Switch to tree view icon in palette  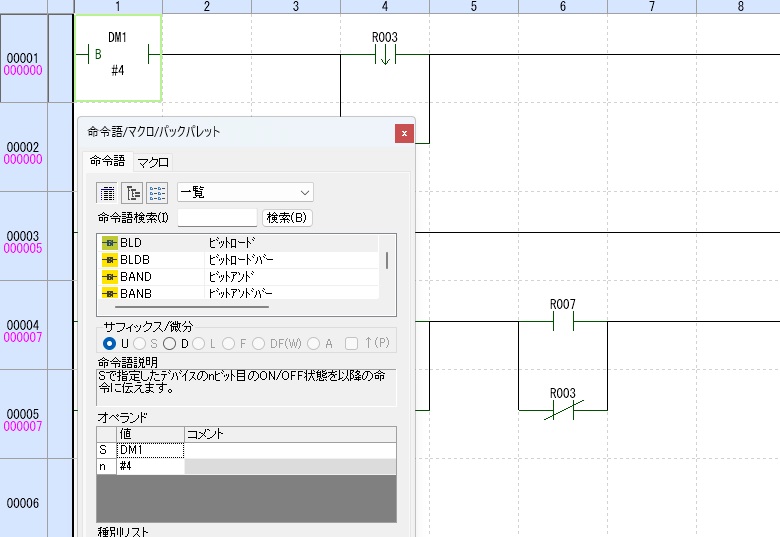[x=131, y=192]
